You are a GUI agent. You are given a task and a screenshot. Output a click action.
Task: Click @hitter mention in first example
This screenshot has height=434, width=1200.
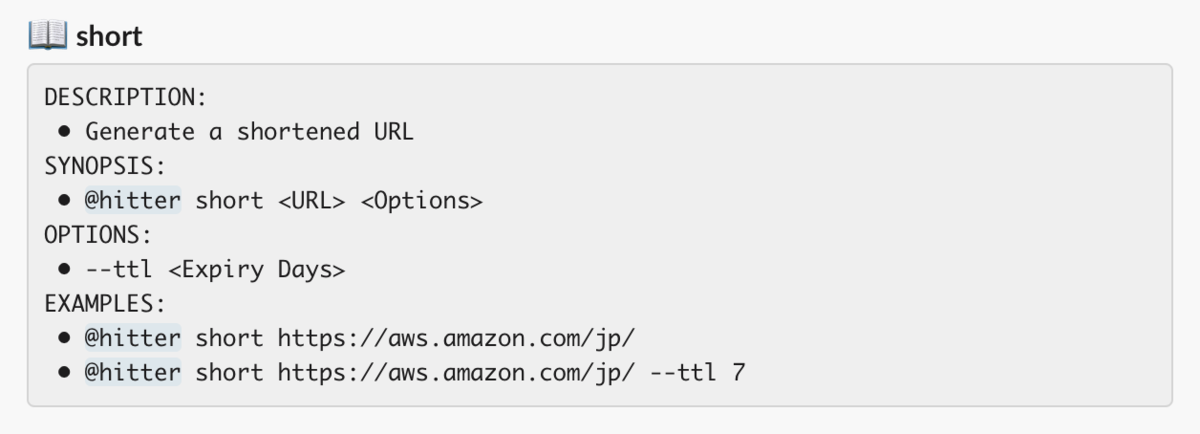point(132,338)
